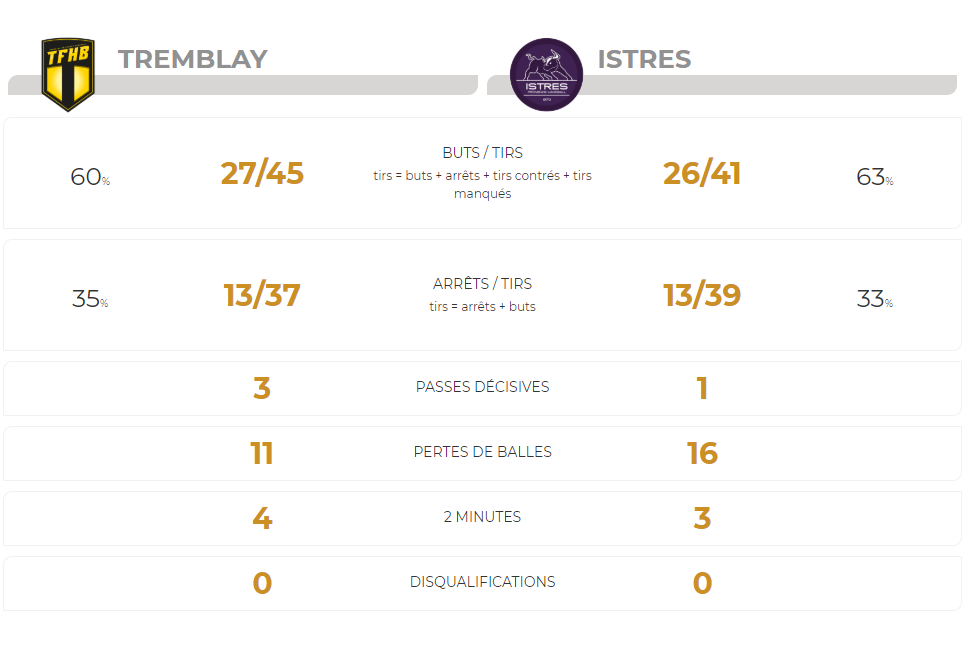Image resolution: width=973 pixels, height=660 pixels.
Task: Select Tremblay's 27/45 goals per shots value
Action: pos(262,173)
